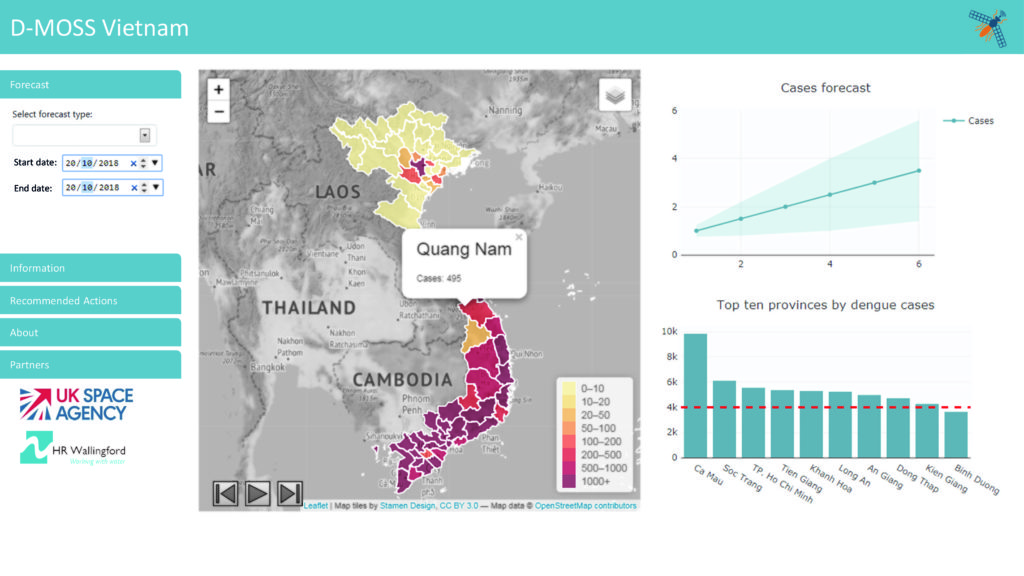Click the Dong Thap bar

898,428
